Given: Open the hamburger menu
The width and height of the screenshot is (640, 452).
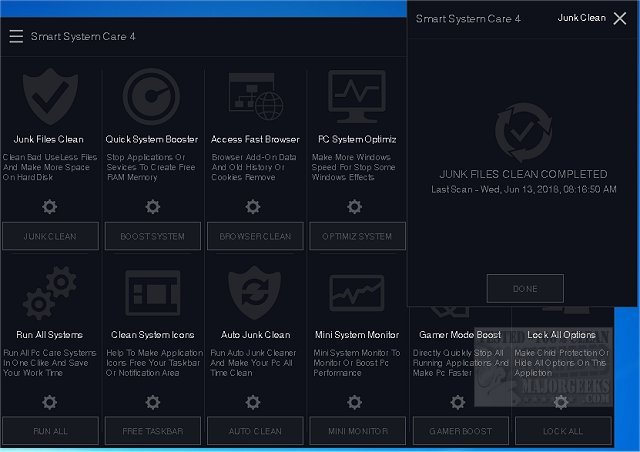Looking at the screenshot, I should pos(16,36).
